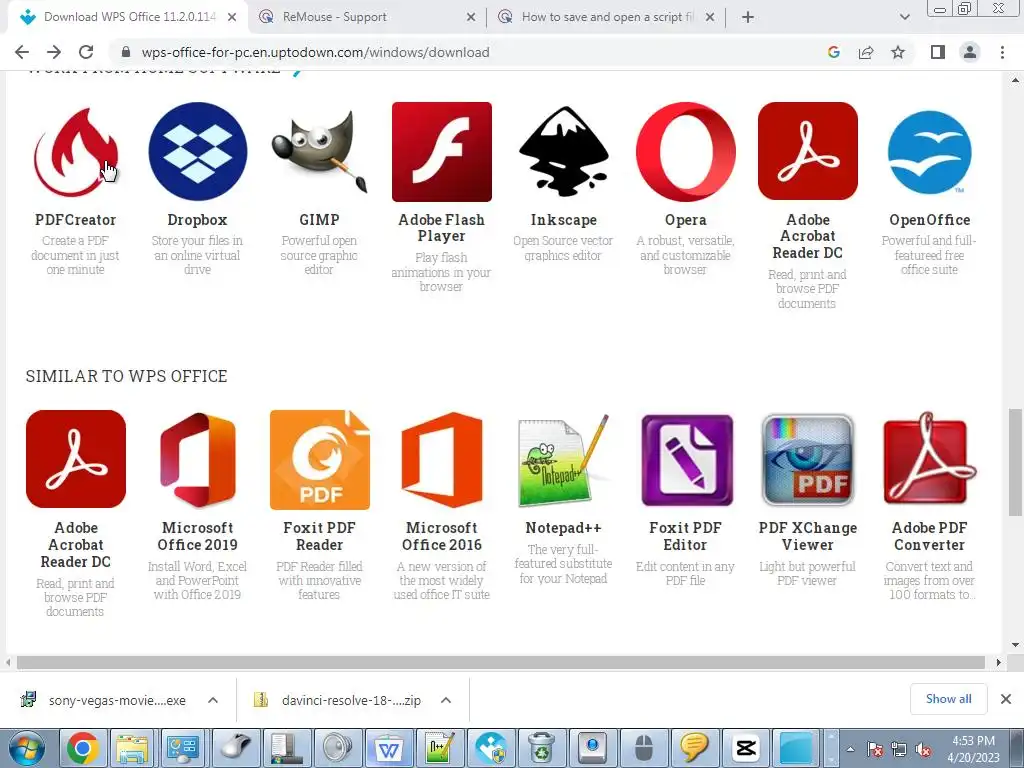This screenshot has height=768, width=1024.
Task: Select the Inkscape logo icon
Action: 564,152
